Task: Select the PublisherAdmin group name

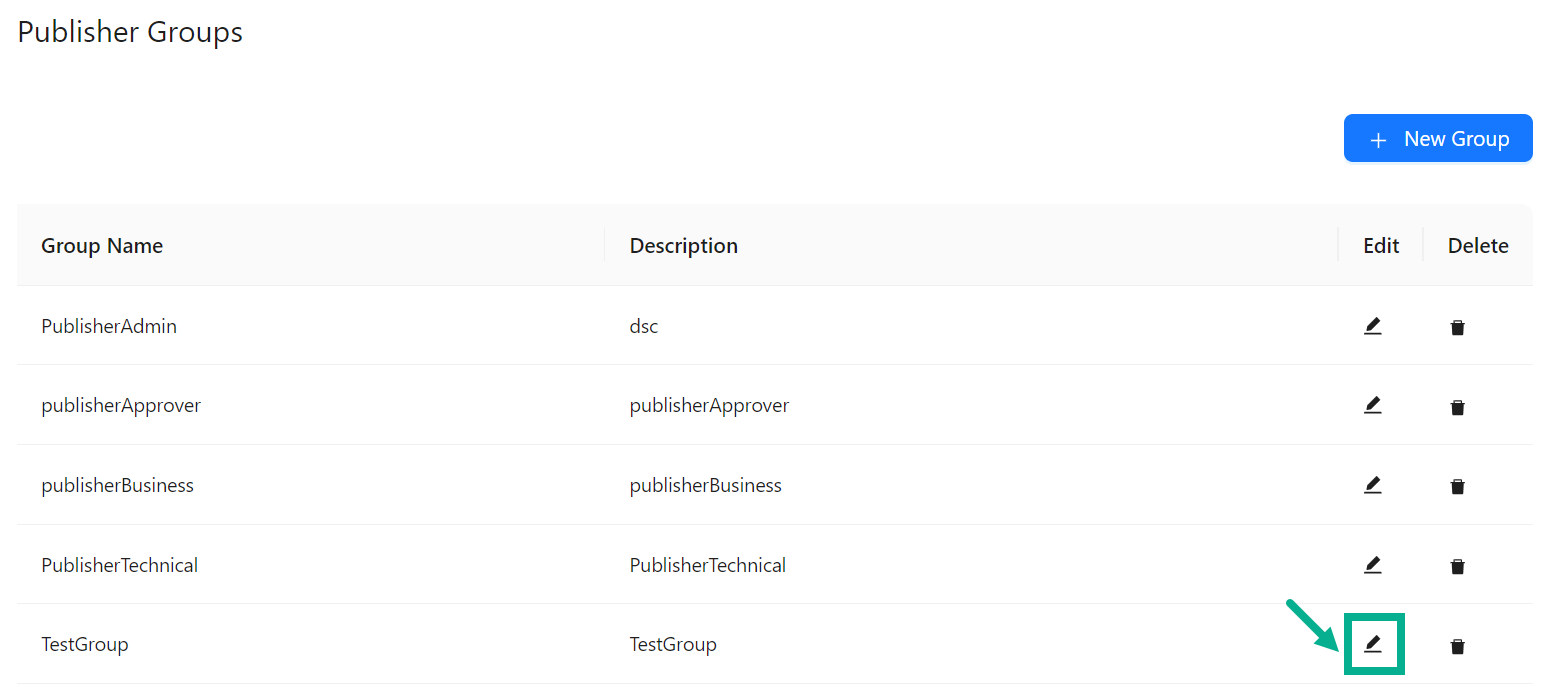Action: tap(108, 326)
